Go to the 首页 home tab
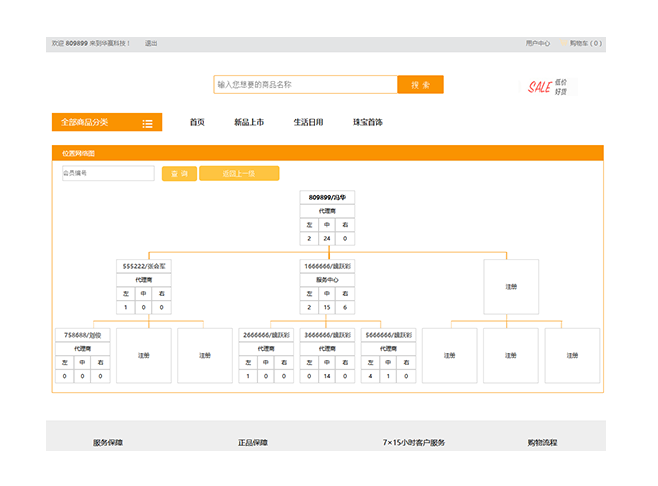 tap(197, 122)
